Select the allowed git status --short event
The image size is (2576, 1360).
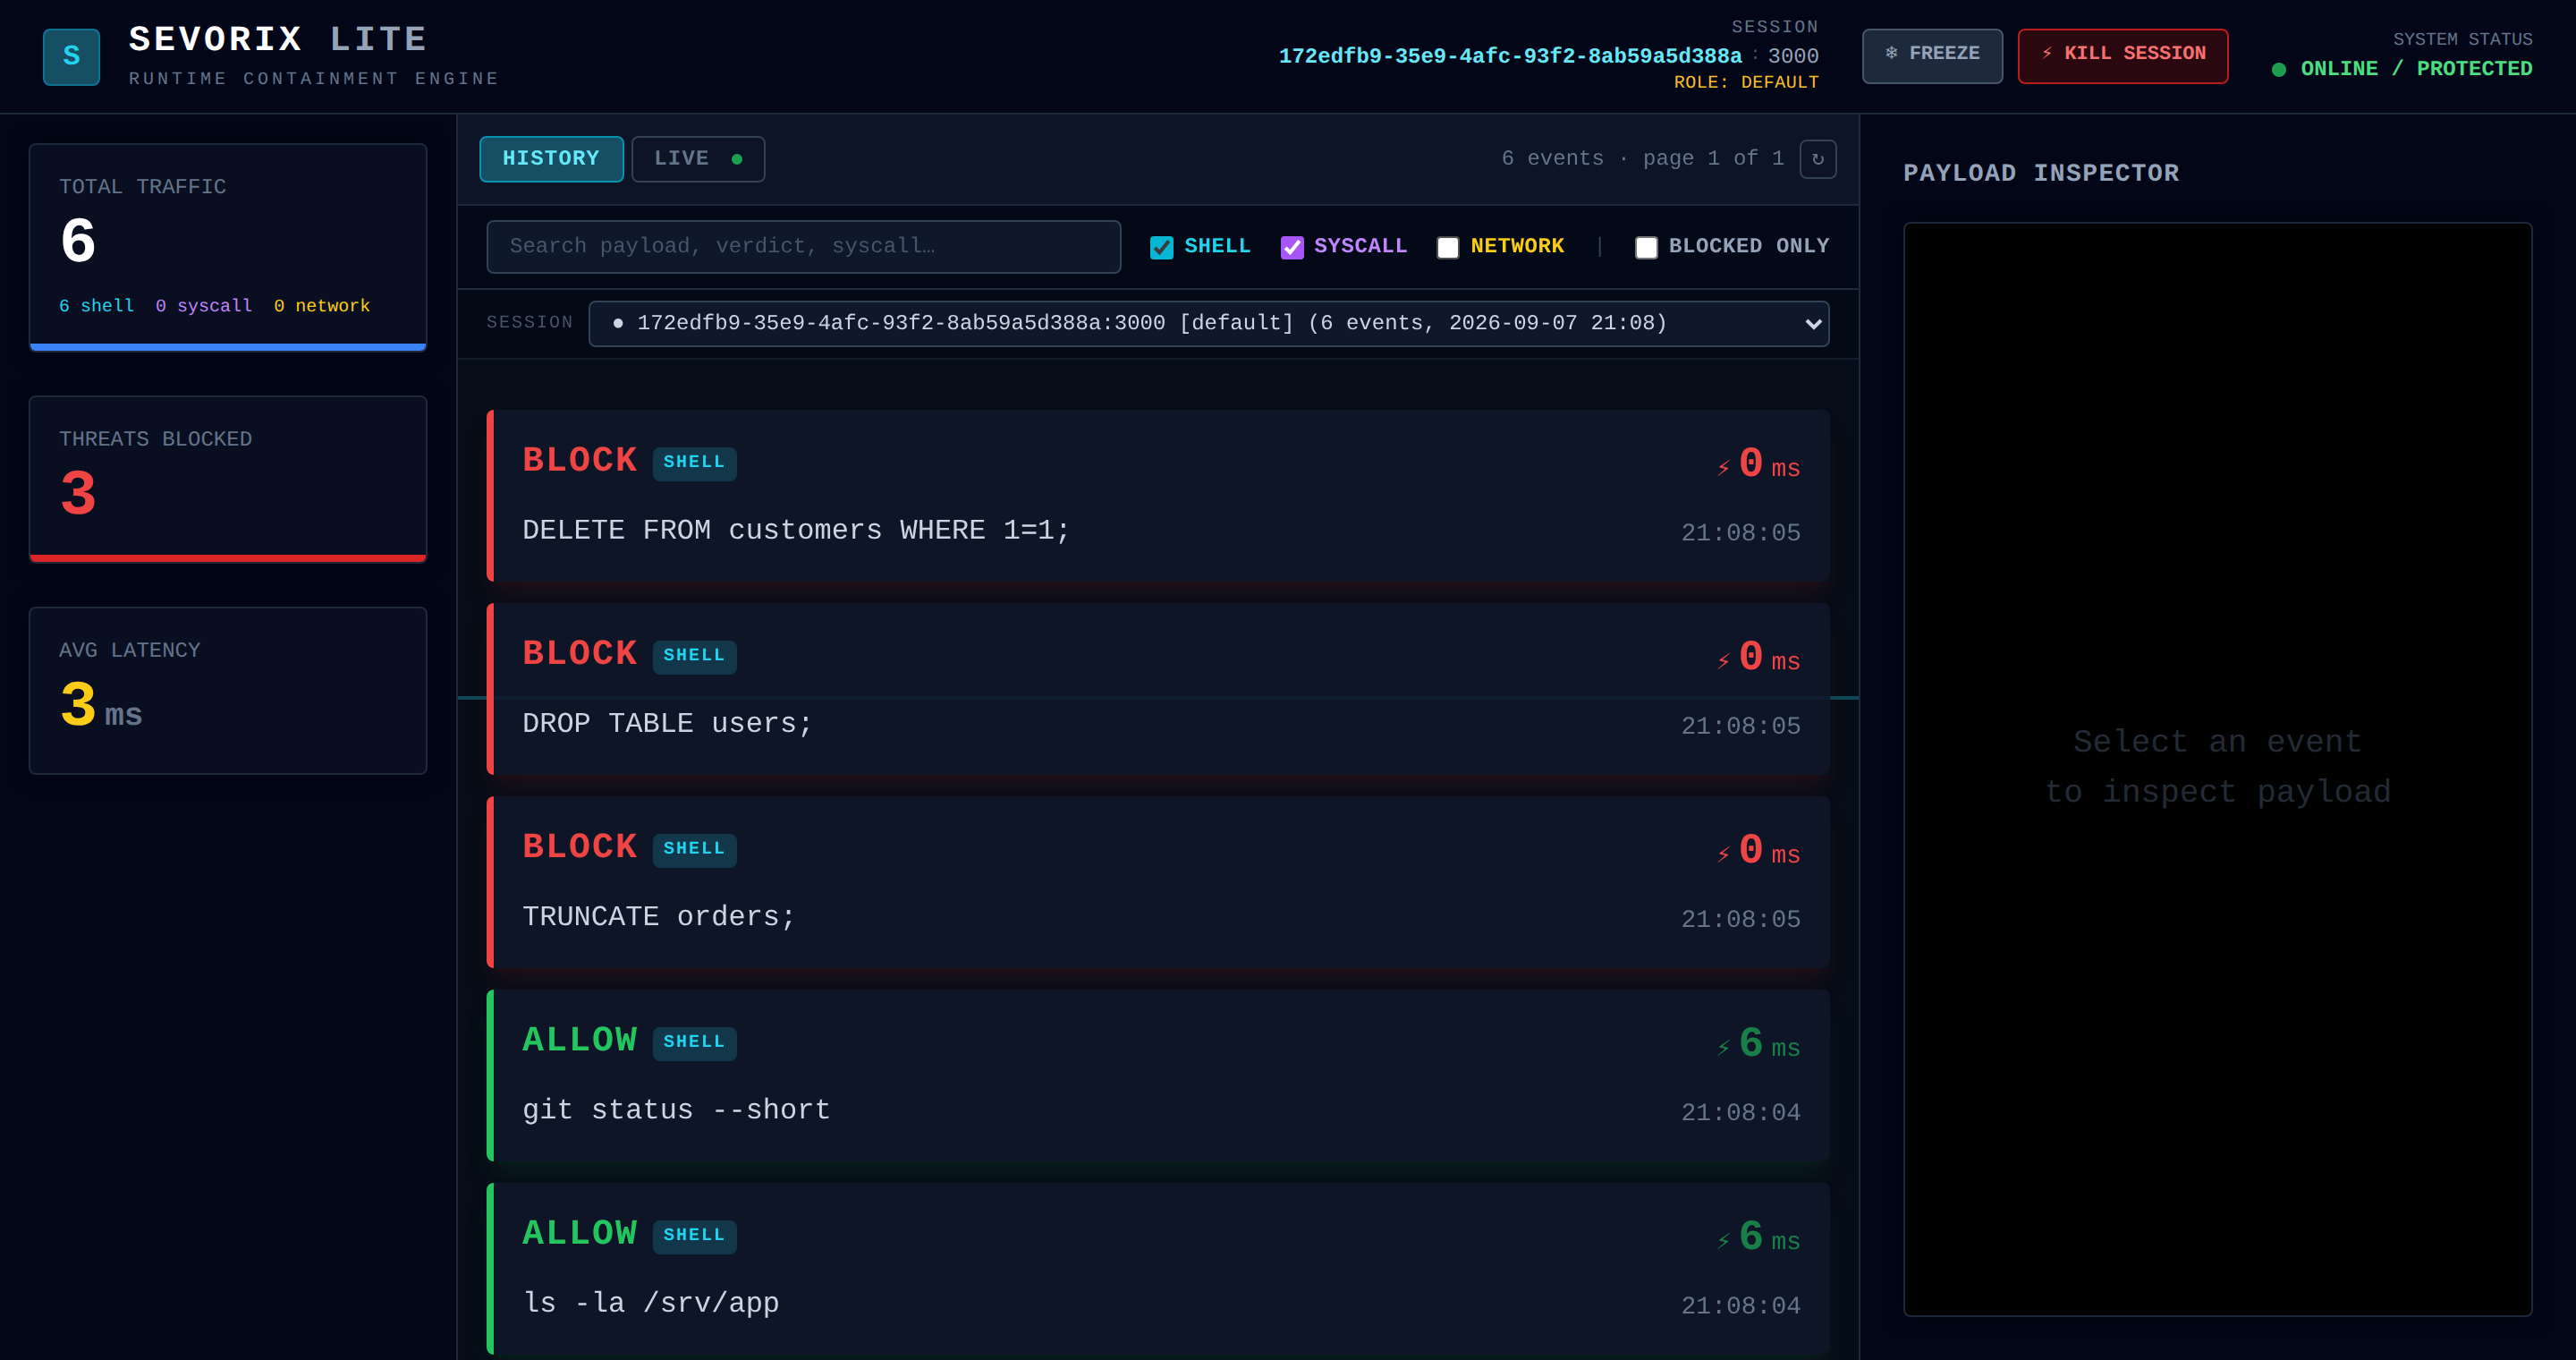pos(1158,1075)
